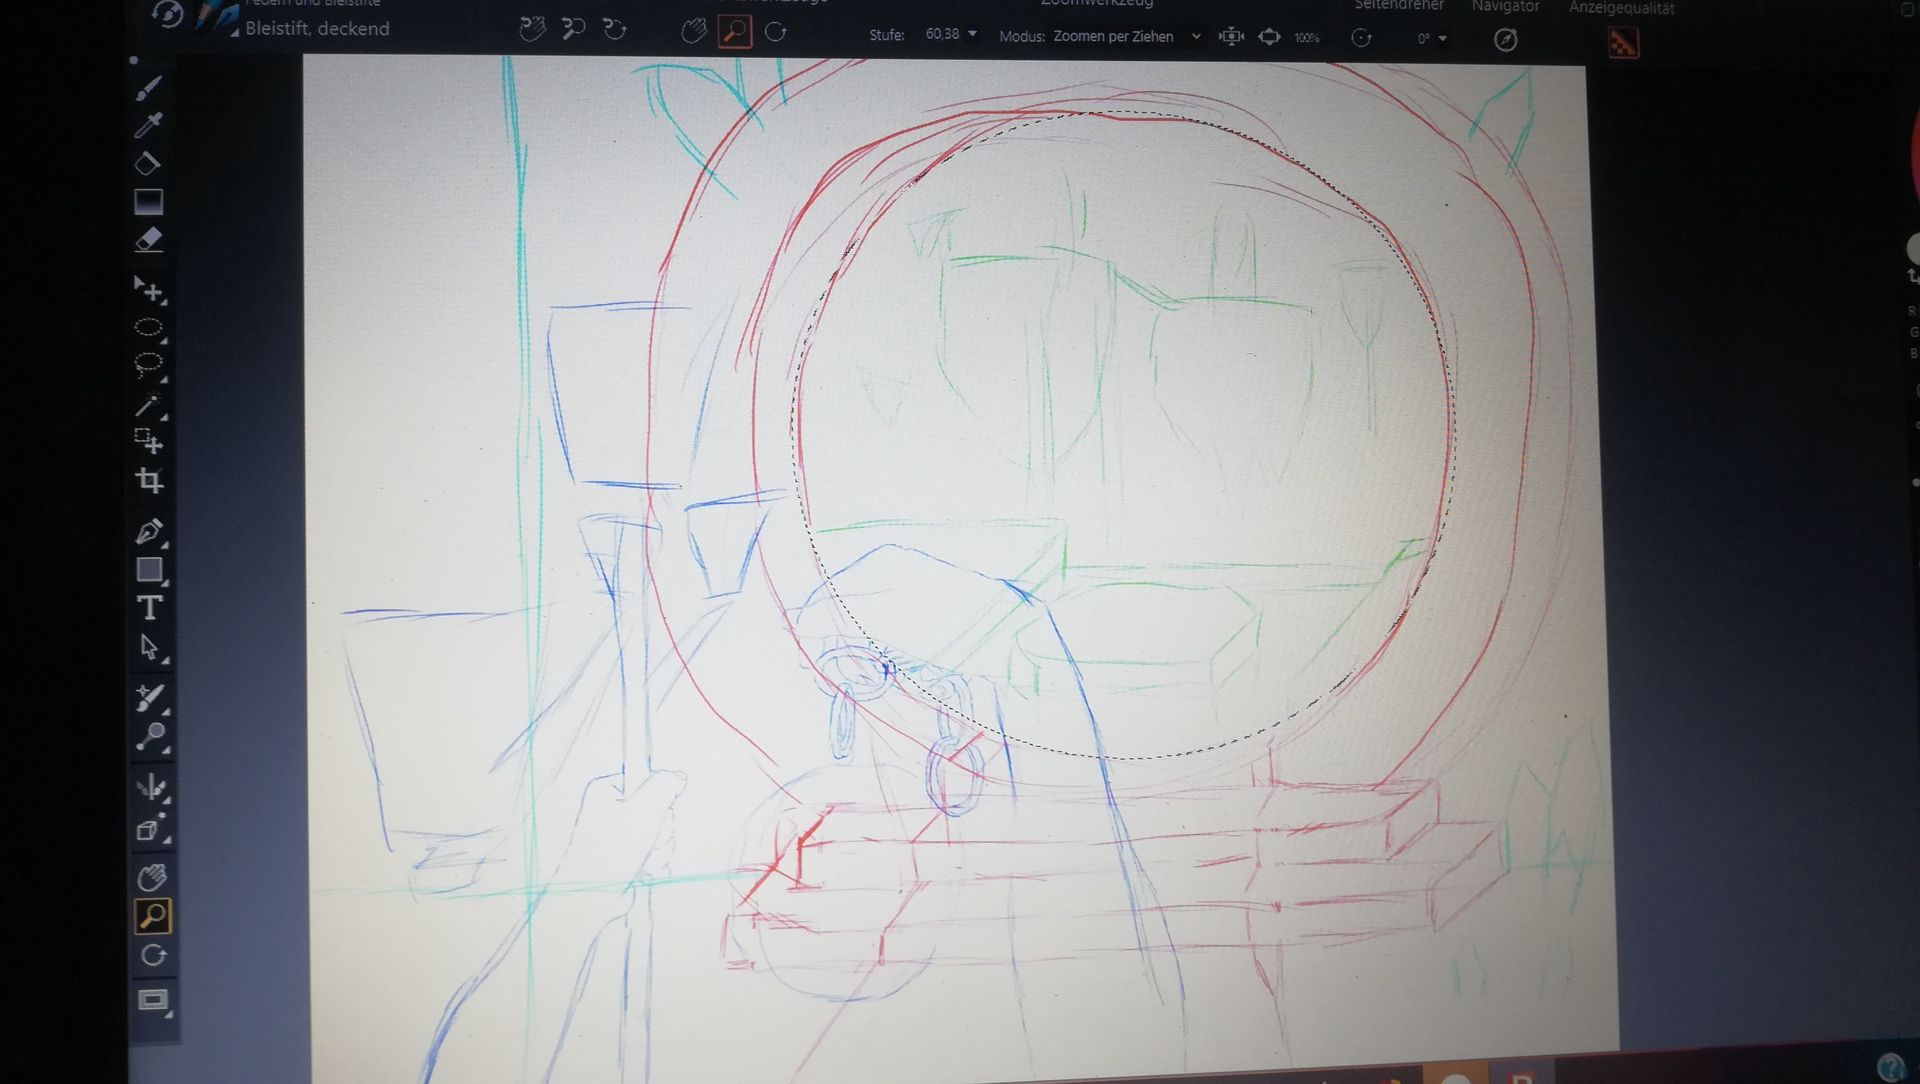Image resolution: width=1920 pixels, height=1084 pixels.
Task: Click the rotate gesture icon in the property bar
Action: [x=614, y=29]
